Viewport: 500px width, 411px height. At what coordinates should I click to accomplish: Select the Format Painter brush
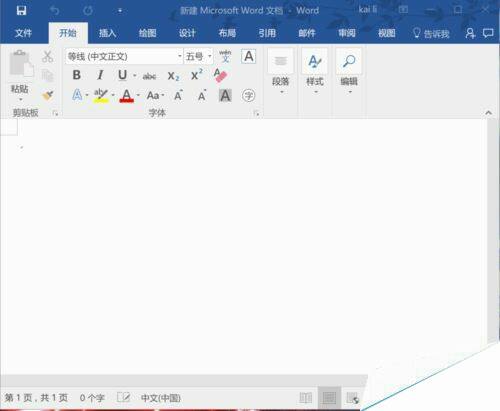[48, 96]
